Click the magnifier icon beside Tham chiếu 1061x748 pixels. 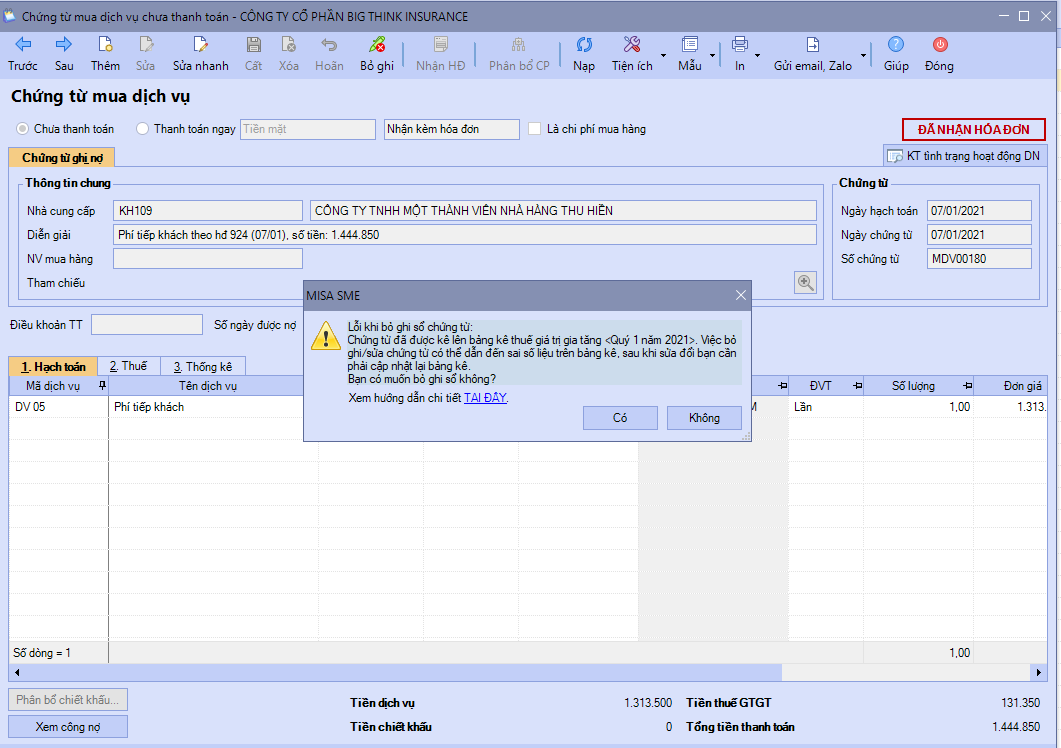(x=805, y=282)
